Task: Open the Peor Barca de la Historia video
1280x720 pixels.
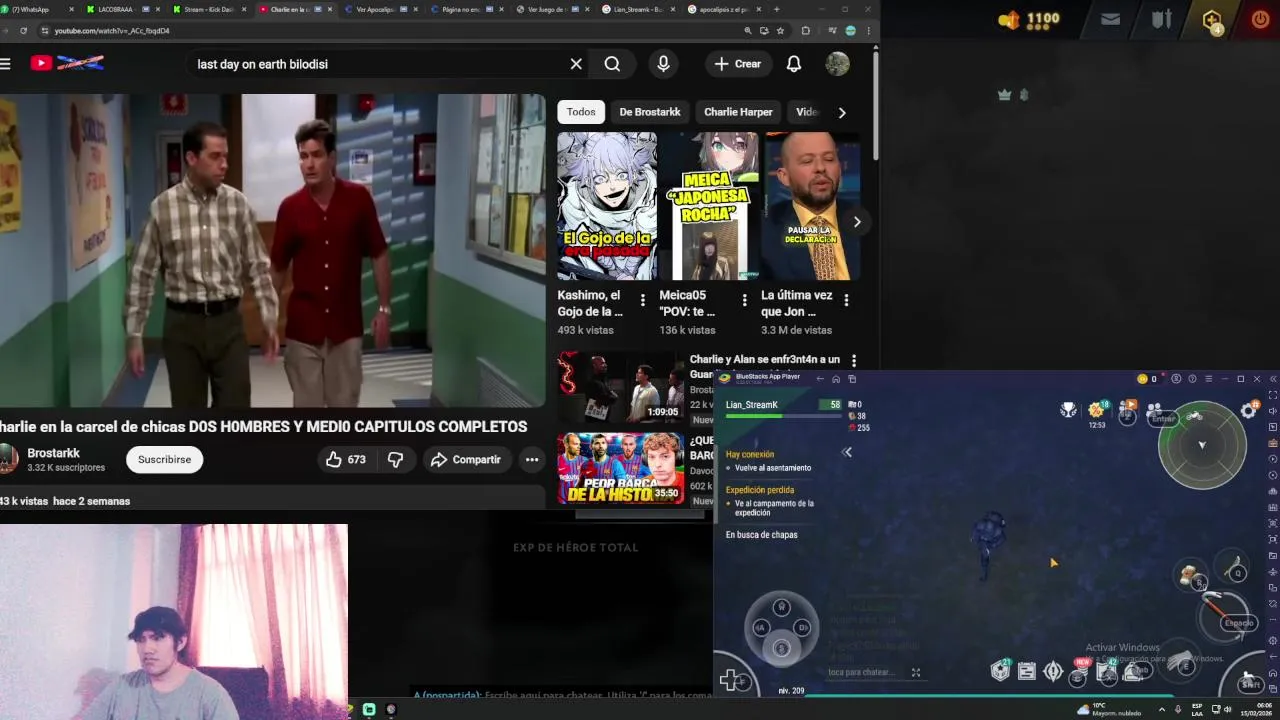Action: click(620, 468)
